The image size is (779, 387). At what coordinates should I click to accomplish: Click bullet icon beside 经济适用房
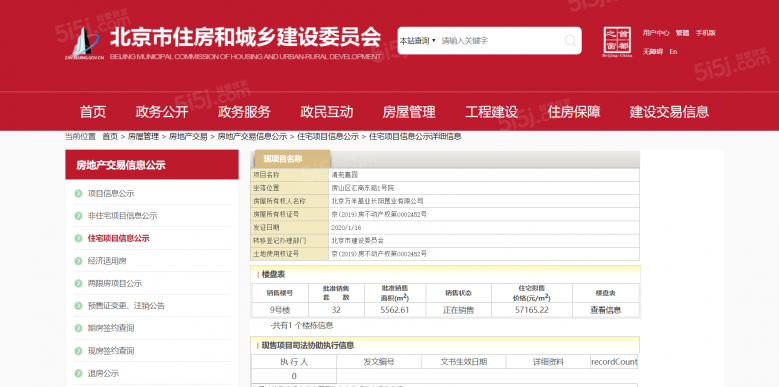click(x=78, y=261)
